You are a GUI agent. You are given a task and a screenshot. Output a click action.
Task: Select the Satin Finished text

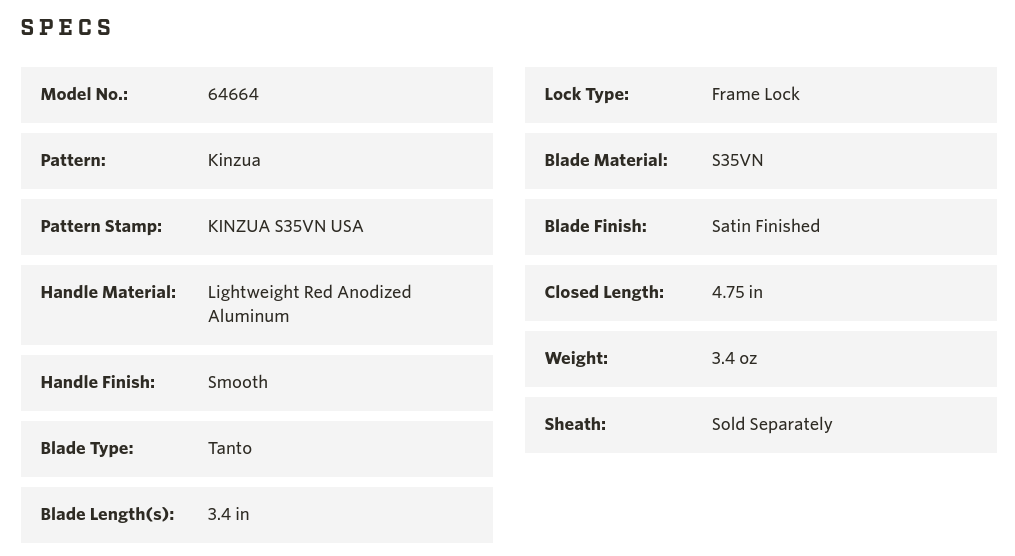click(x=765, y=226)
